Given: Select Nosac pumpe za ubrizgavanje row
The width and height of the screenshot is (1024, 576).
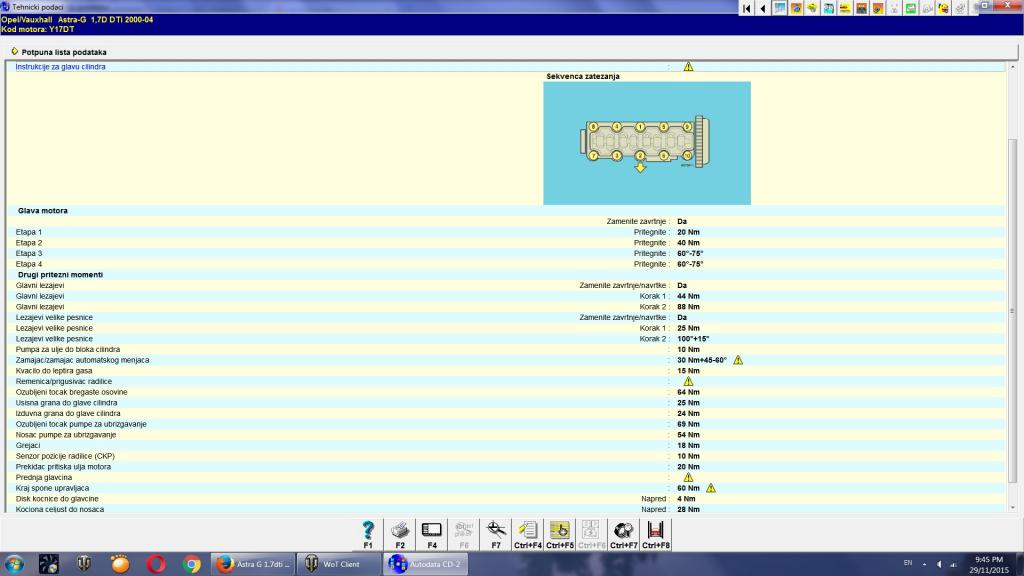Looking at the screenshot, I should pos(505,435).
